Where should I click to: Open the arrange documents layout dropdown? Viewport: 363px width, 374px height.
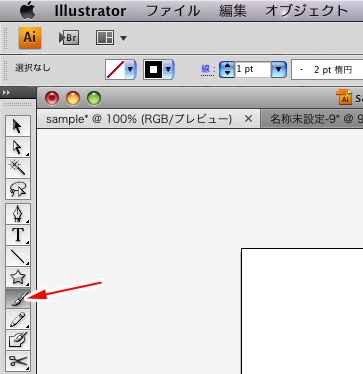[x=111, y=38]
